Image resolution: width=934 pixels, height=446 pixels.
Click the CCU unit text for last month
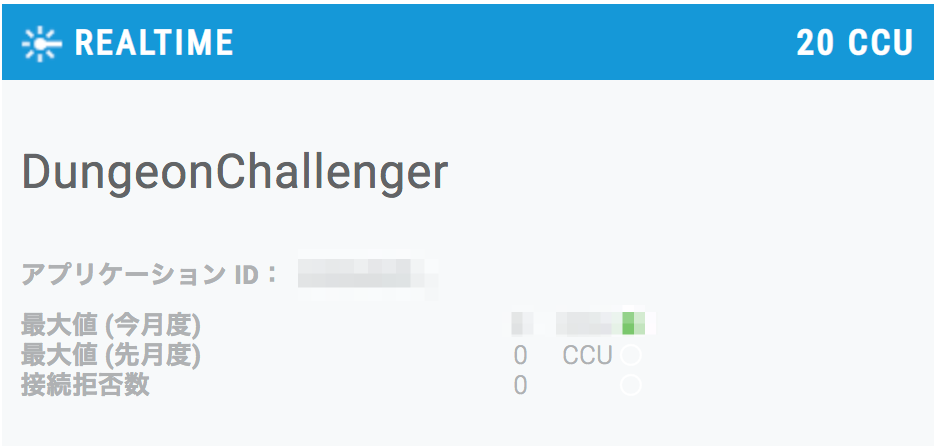[587, 355]
